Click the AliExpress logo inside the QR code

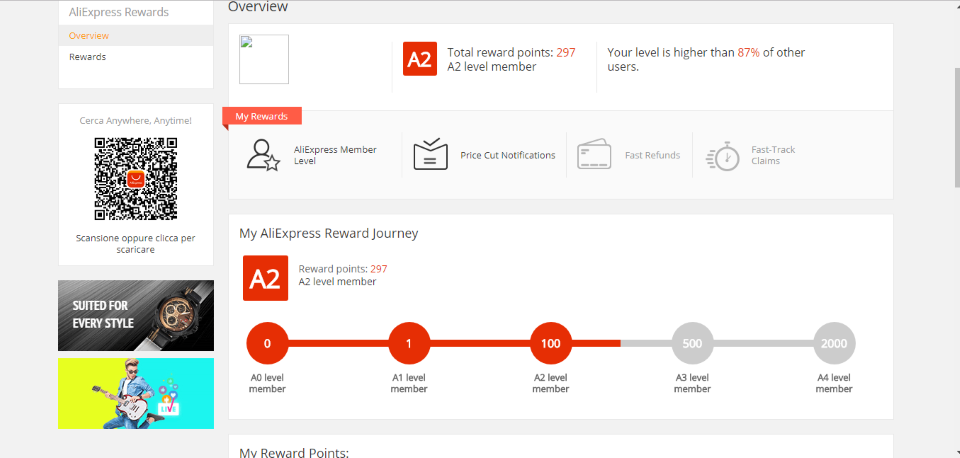[x=135, y=179]
